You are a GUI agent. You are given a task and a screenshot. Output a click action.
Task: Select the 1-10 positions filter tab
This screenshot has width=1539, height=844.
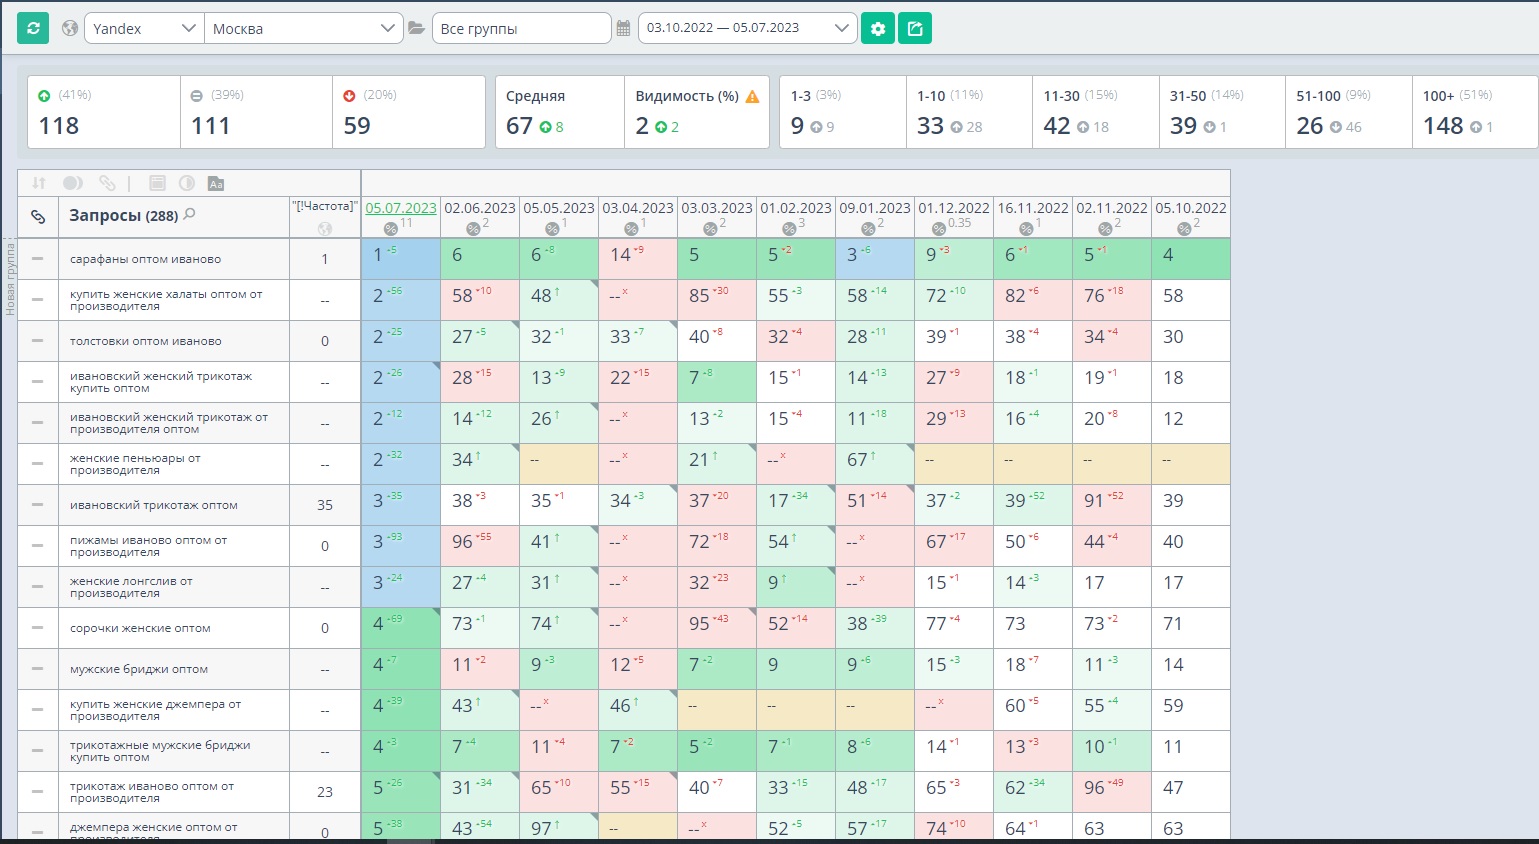pos(969,112)
